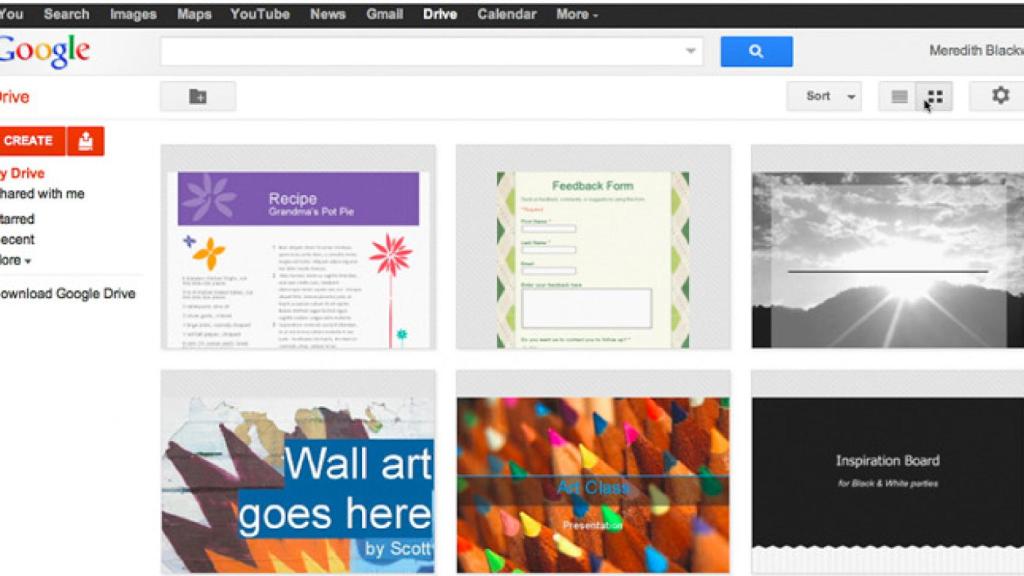Open Calendar from the top navigation
Image resolution: width=1024 pixels, height=576 pixels.
click(507, 14)
